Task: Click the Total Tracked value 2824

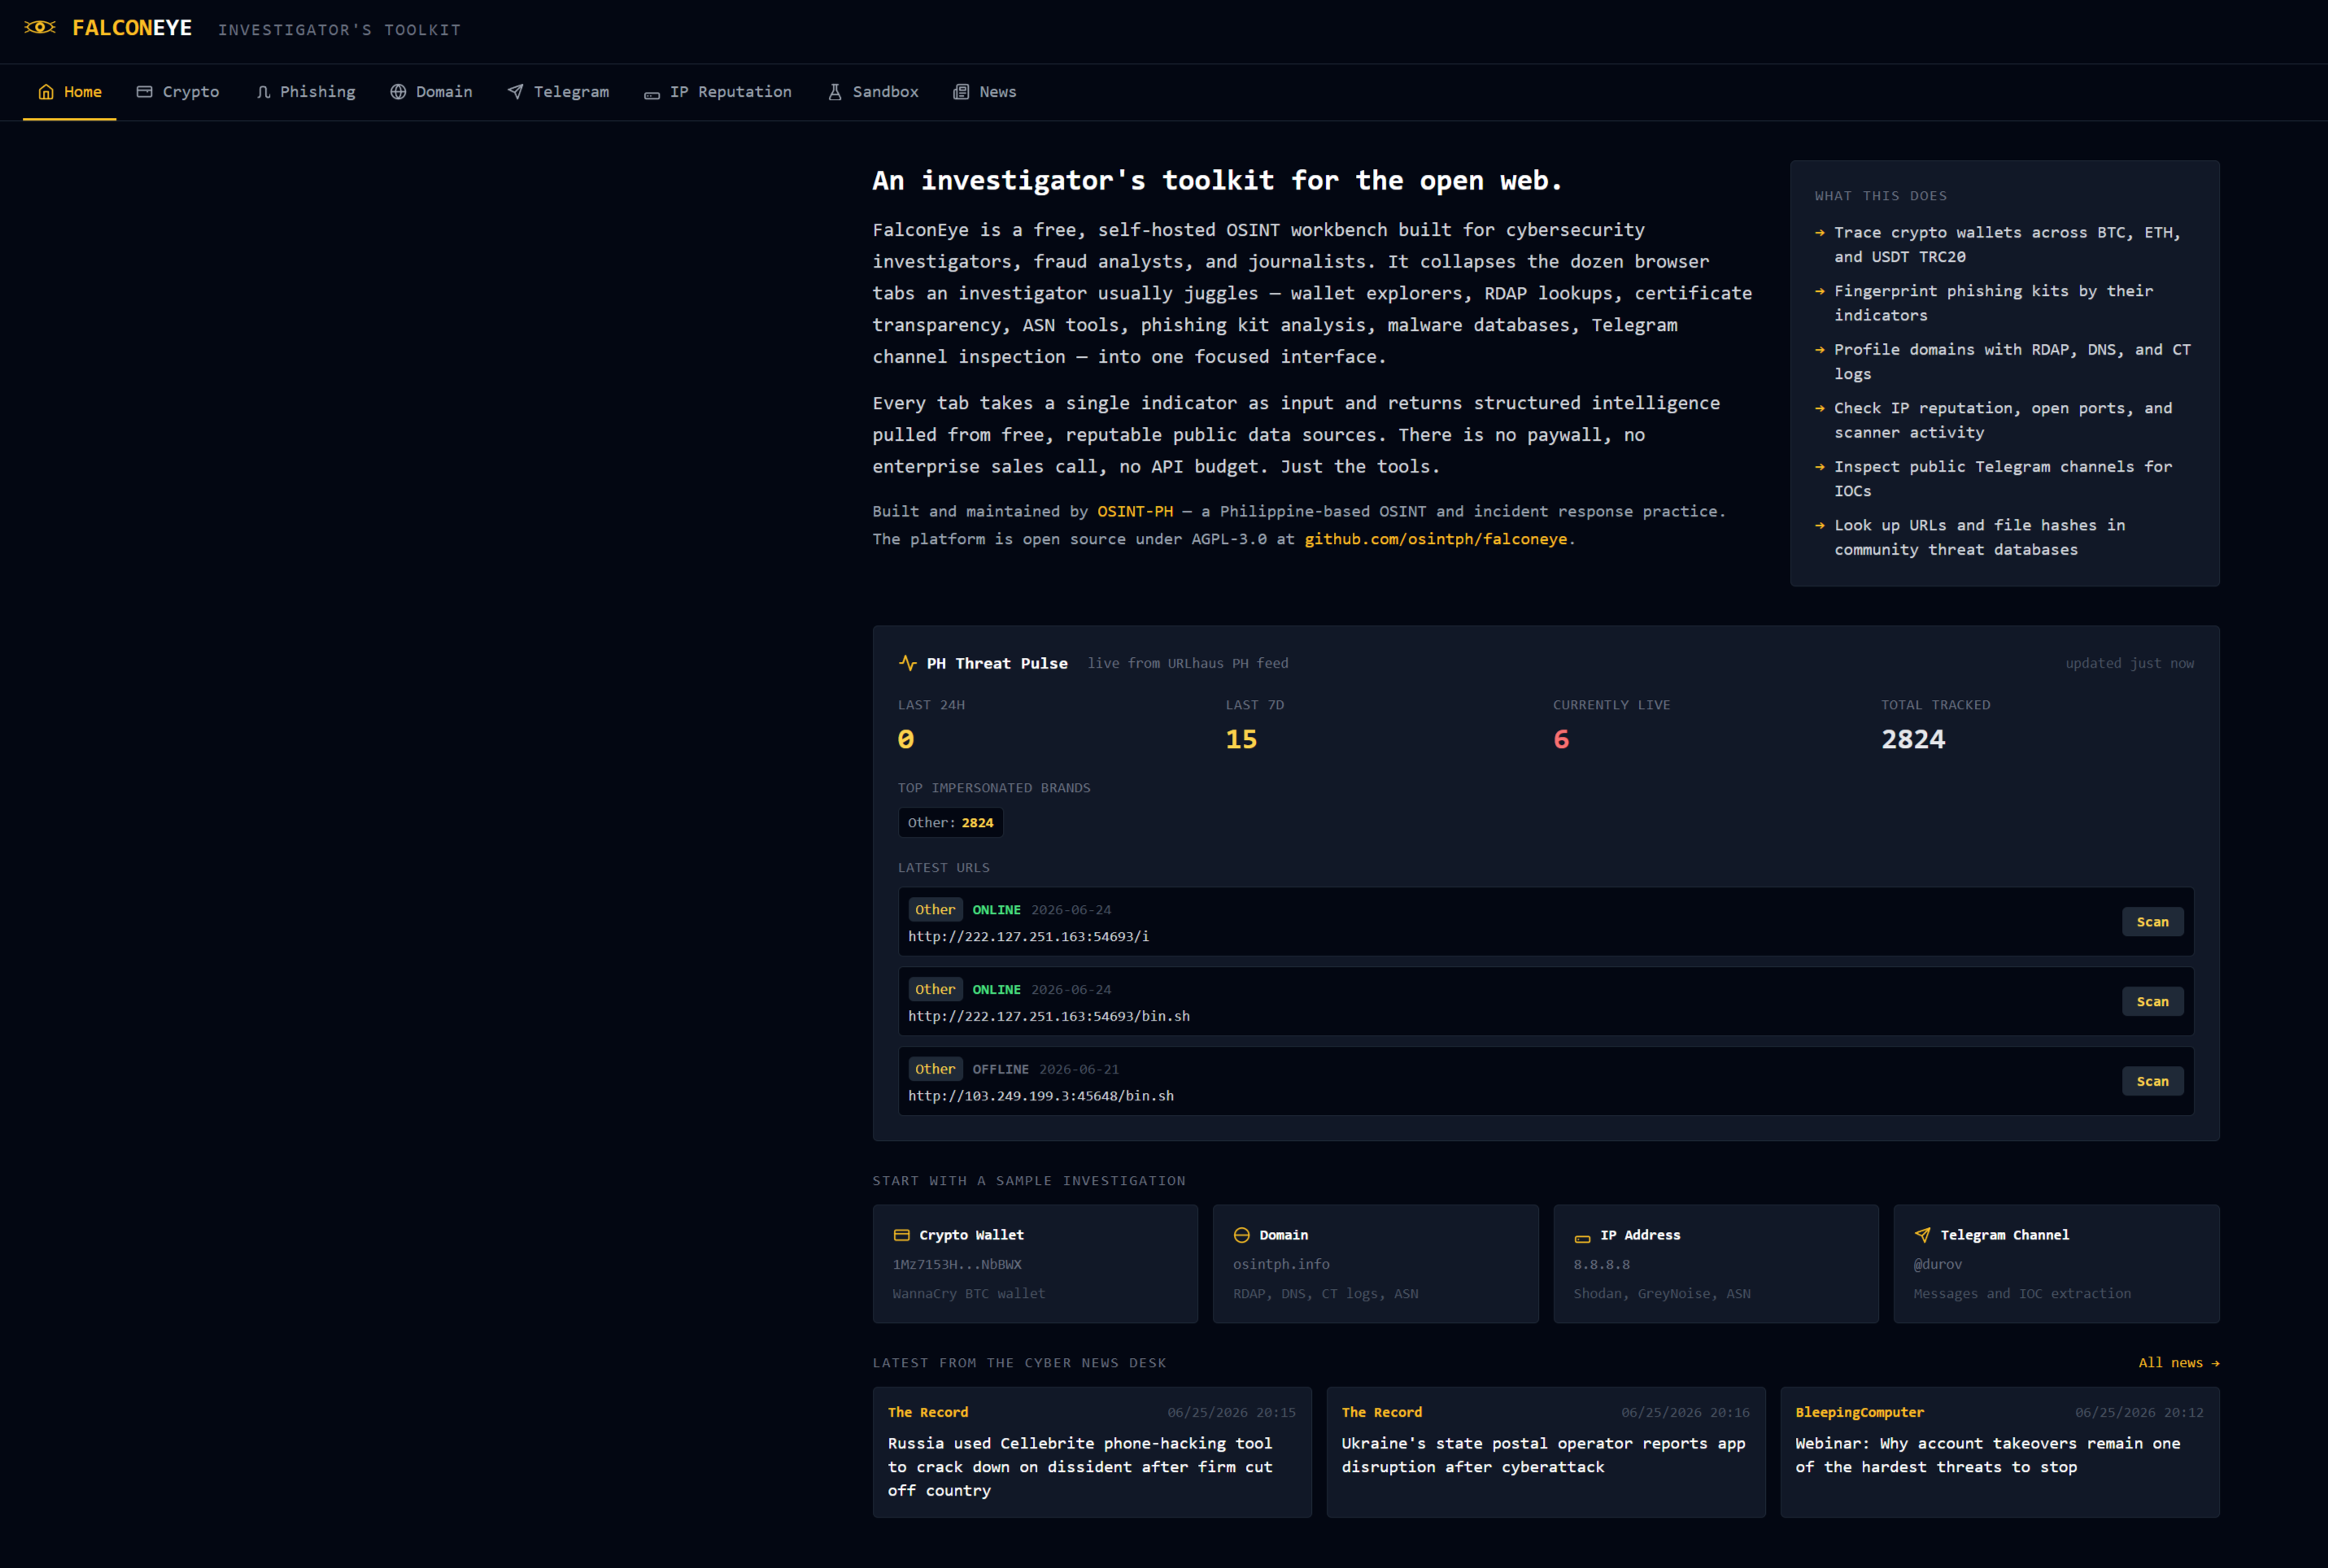Action: (1913, 739)
